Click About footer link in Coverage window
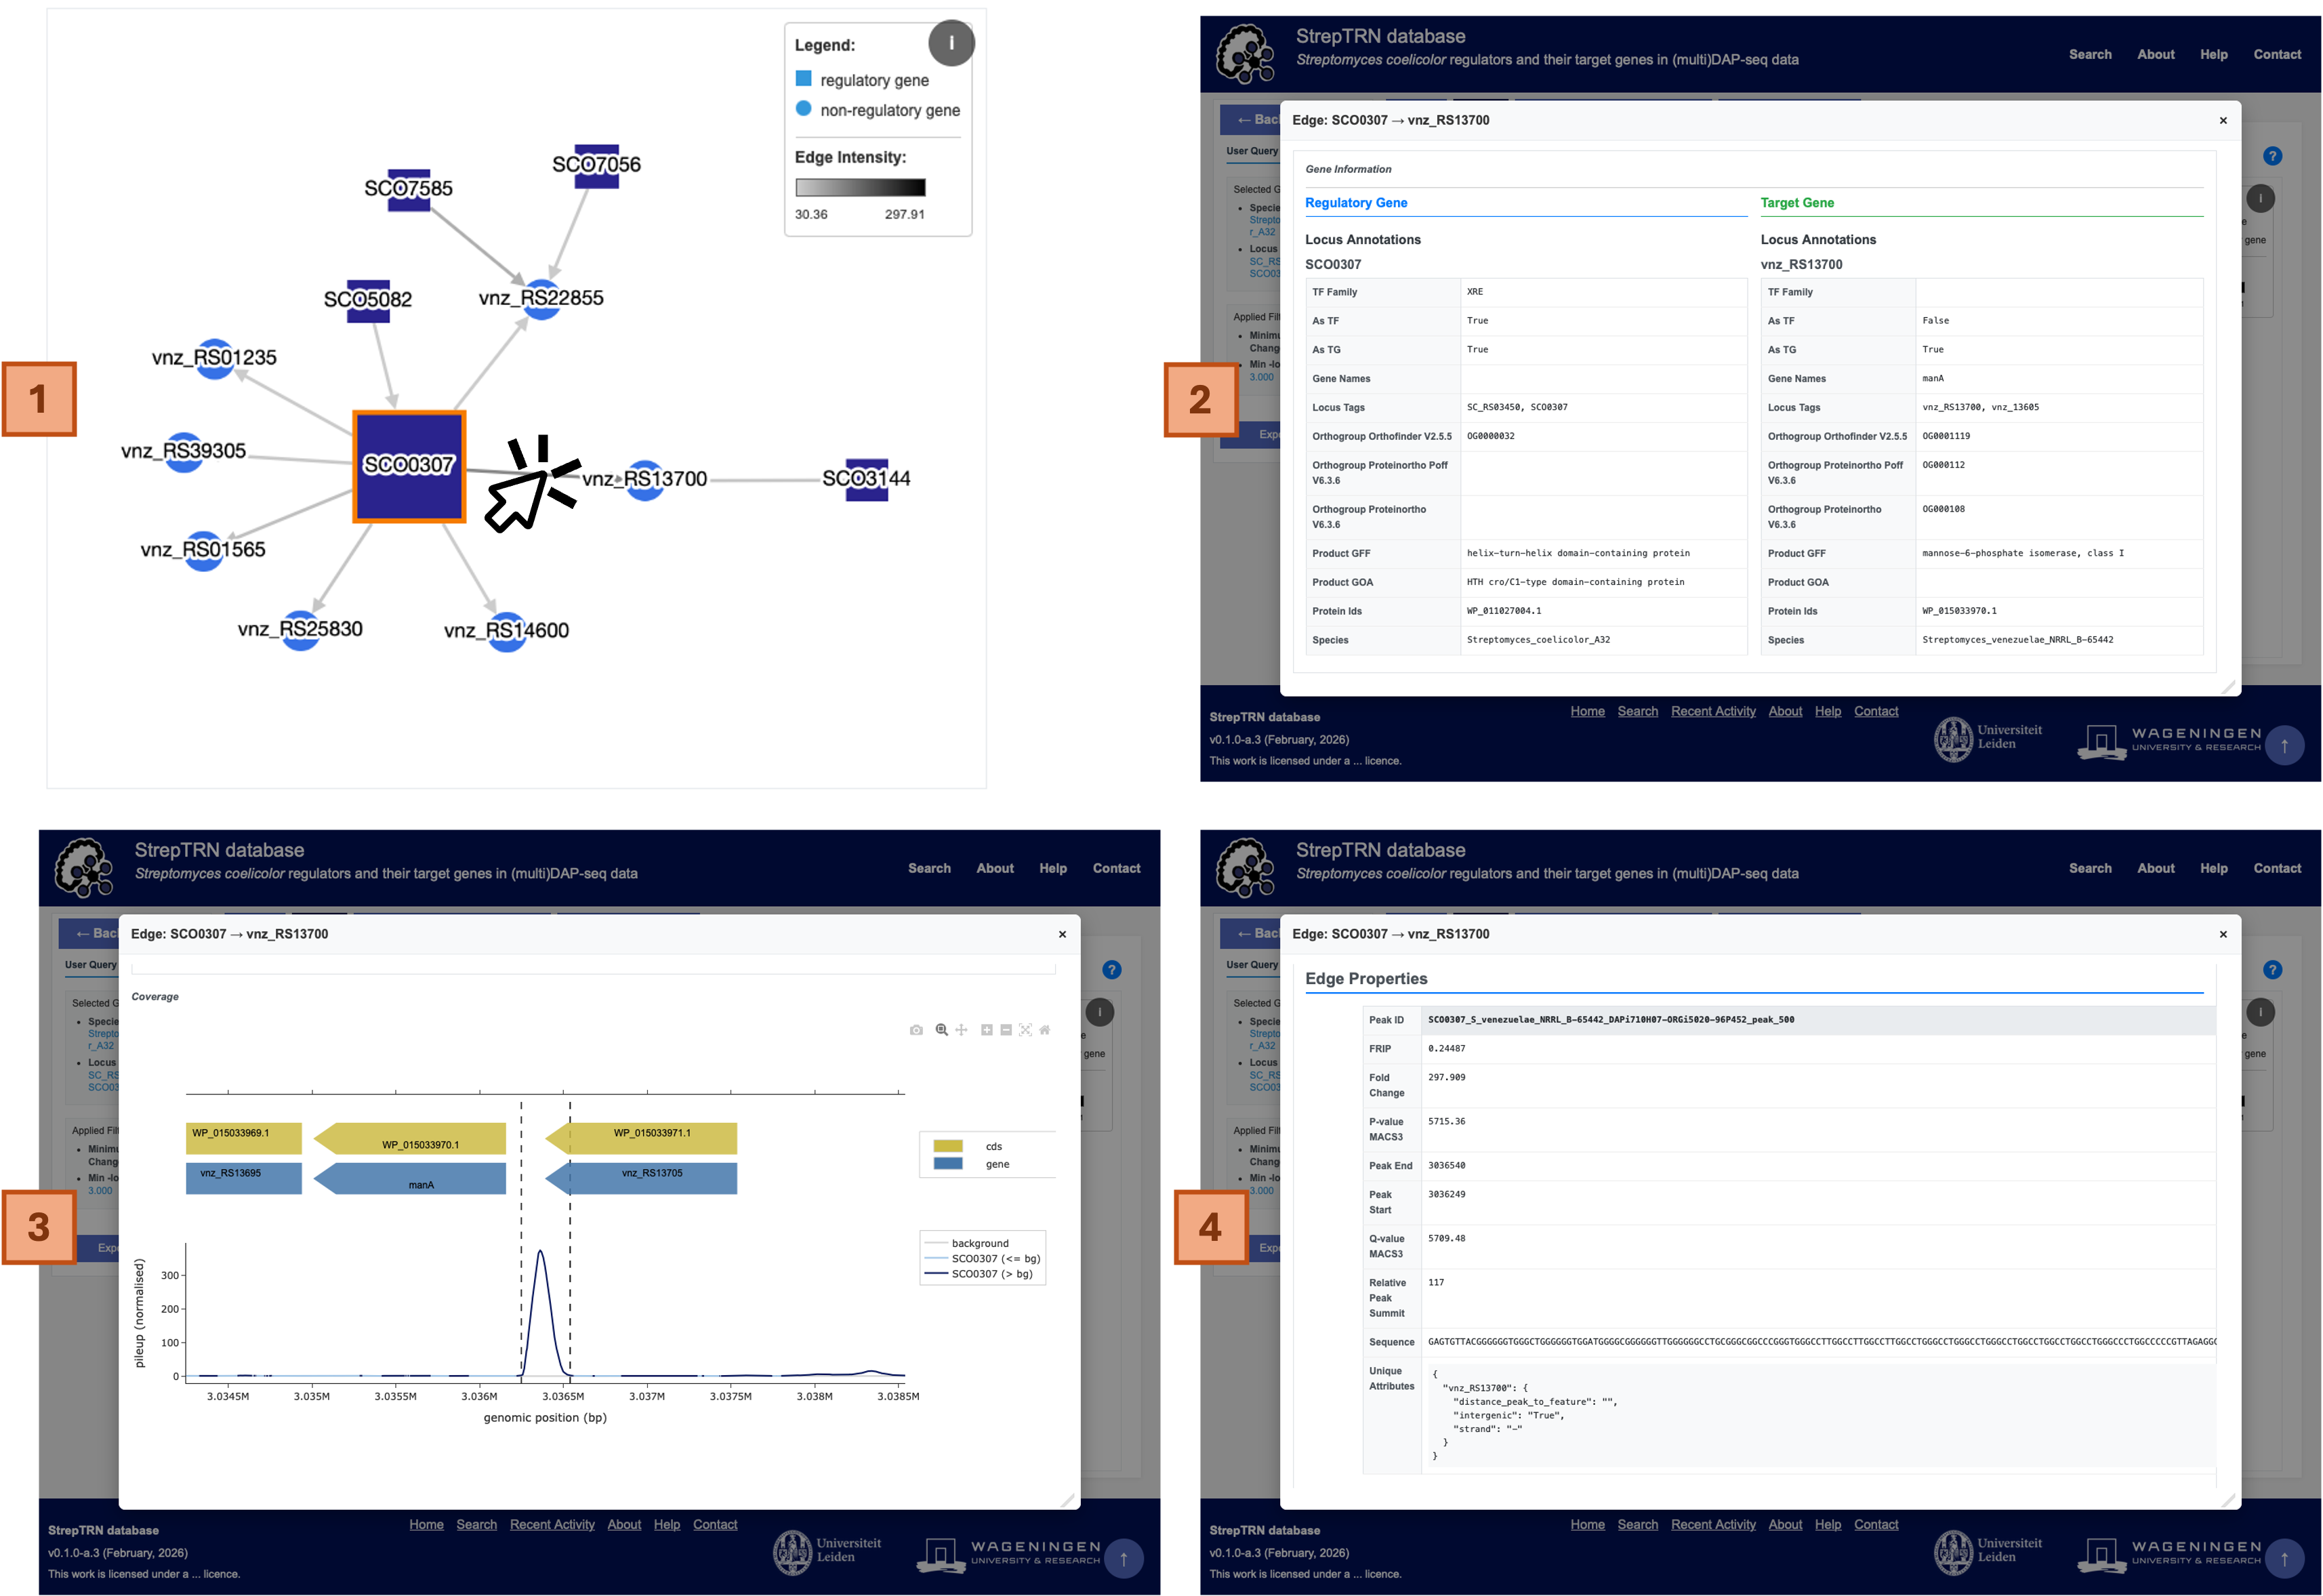 tap(624, 1525)
